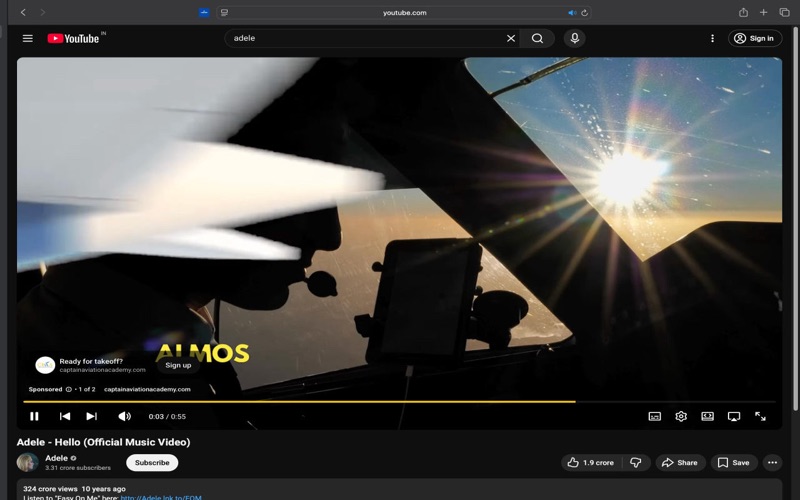Clear the search query with the X
The width and height of the screenshot is (800, 500).
pyautogui.click(x=511, y=38)
